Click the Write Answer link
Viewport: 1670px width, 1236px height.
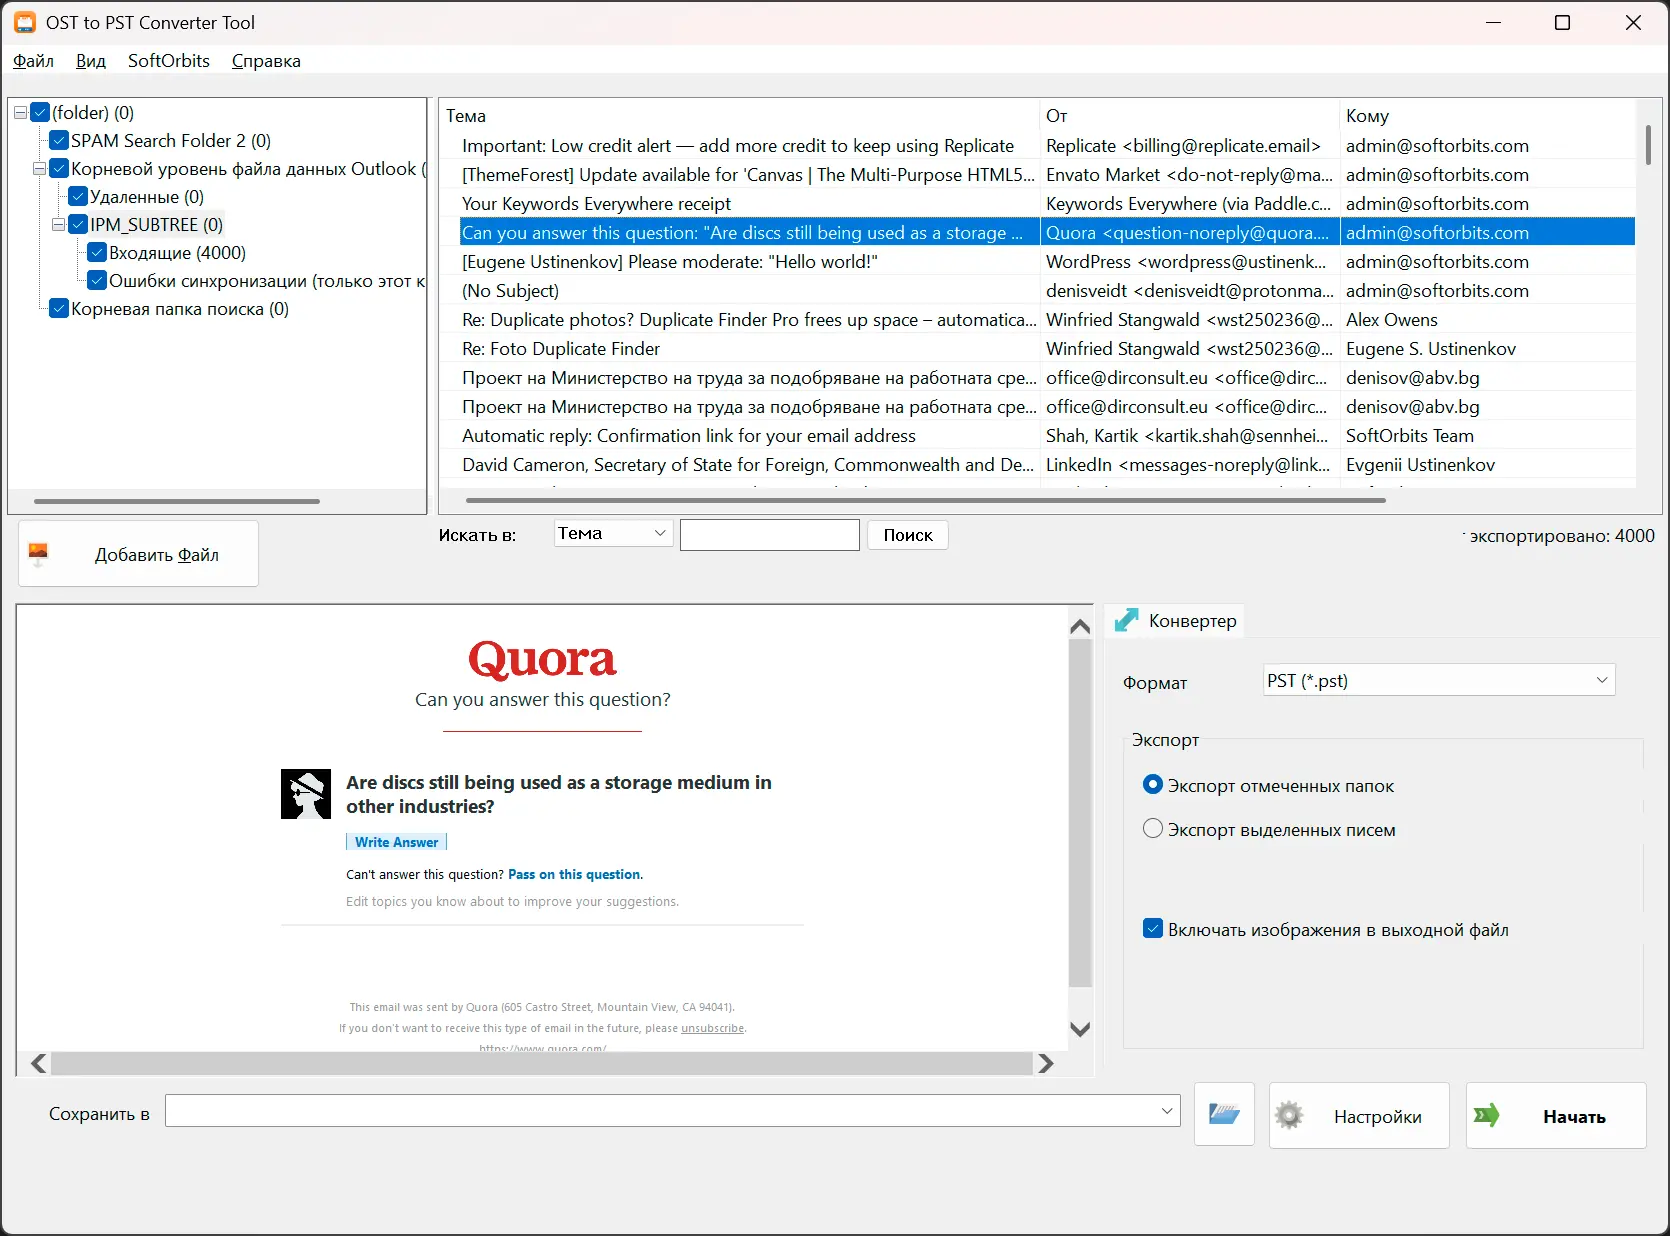pyautogui.click(x=396, y=842)
